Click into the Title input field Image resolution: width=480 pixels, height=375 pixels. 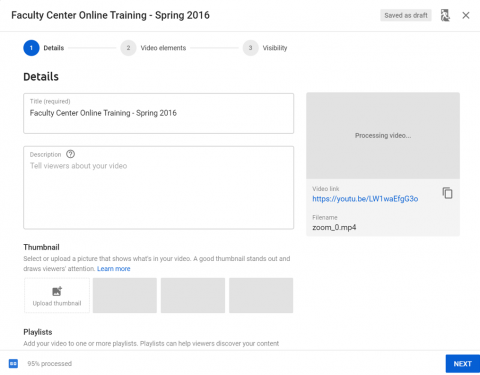[x=159, y=113]
